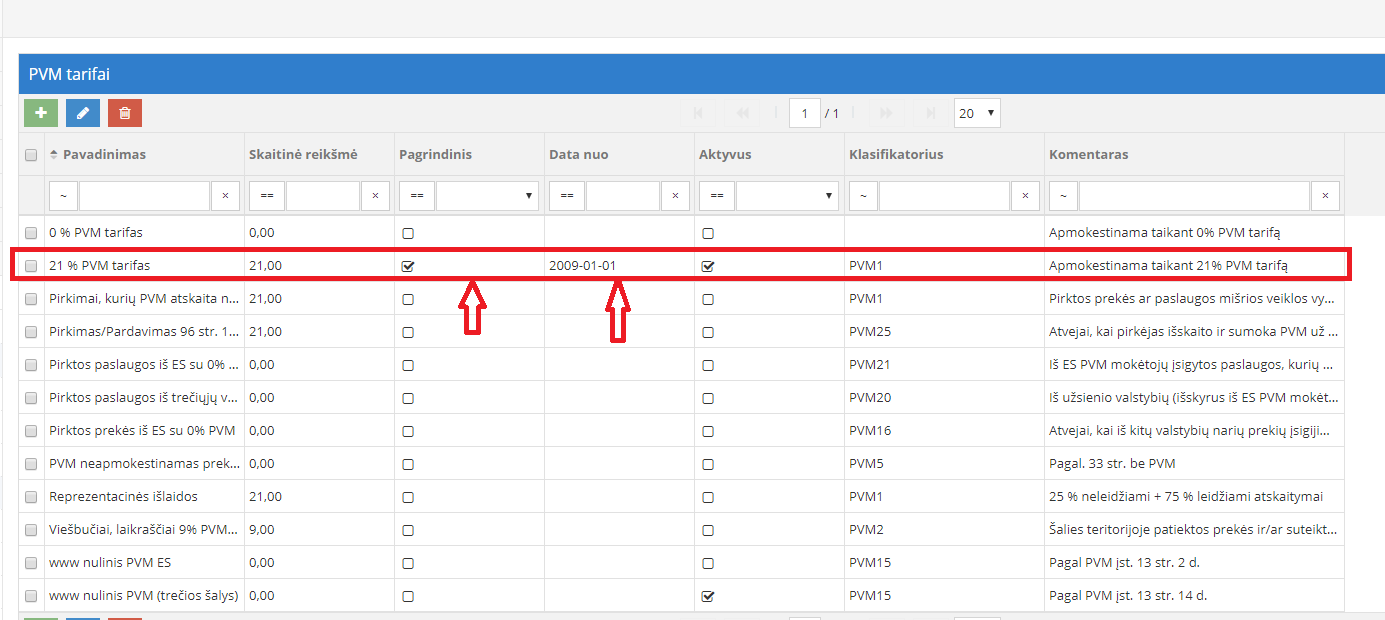Click the green add new record button
Screen dimensions: 1385x620
point(41,113)
